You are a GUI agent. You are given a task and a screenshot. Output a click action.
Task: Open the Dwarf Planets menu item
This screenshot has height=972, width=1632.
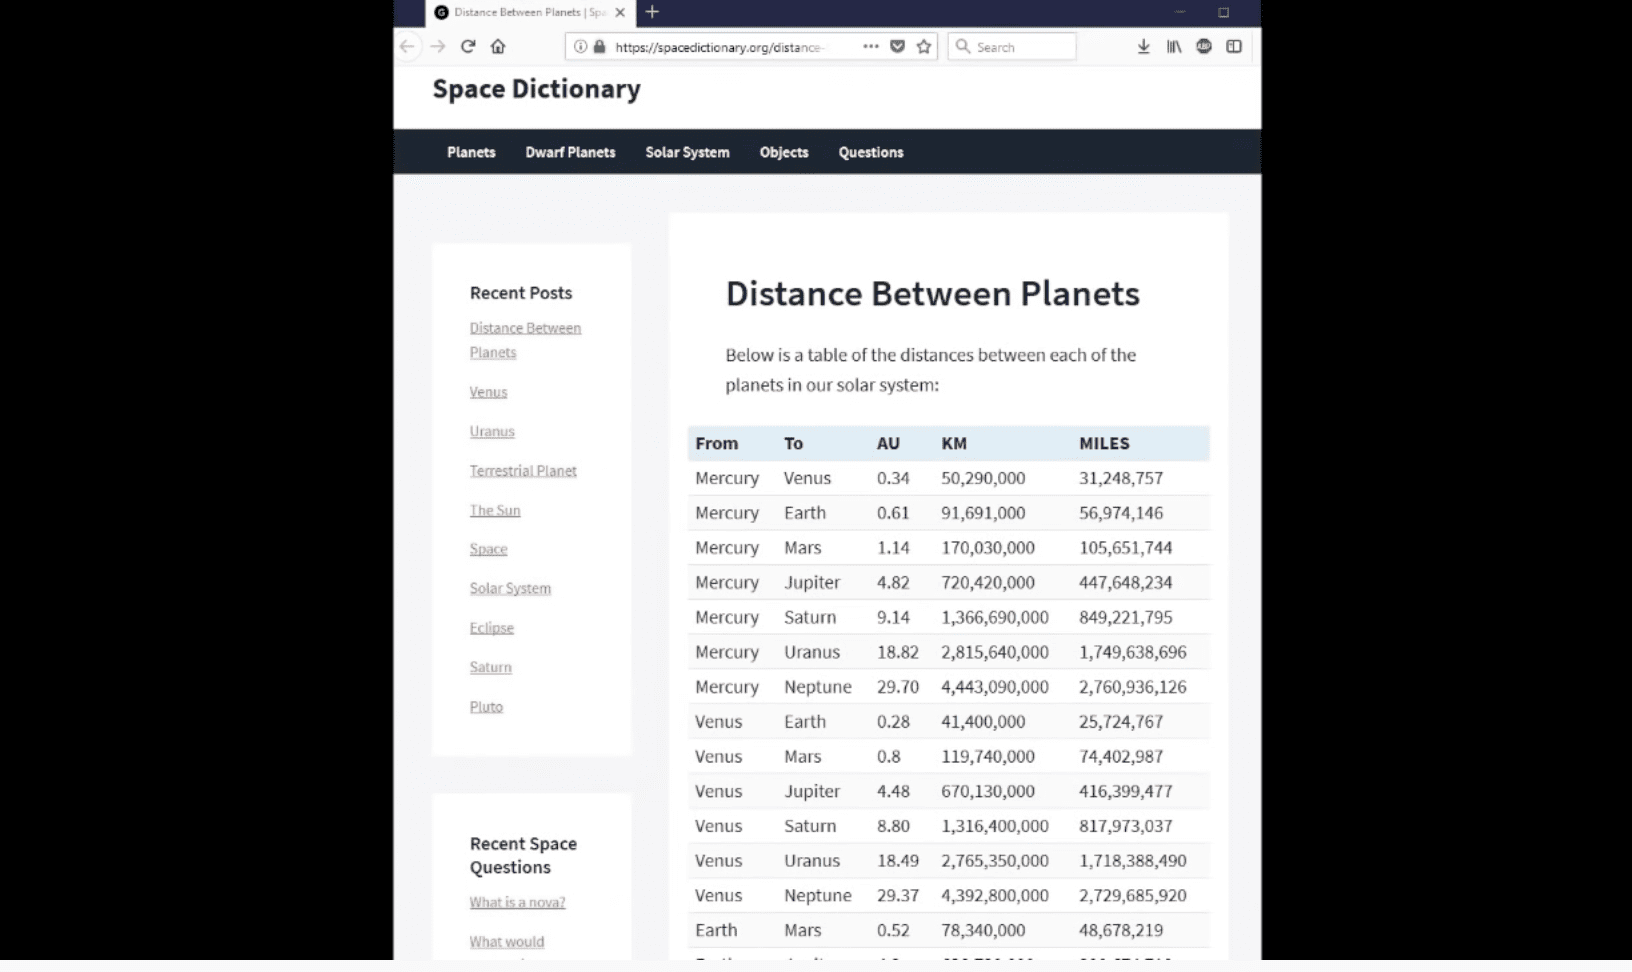570,152
